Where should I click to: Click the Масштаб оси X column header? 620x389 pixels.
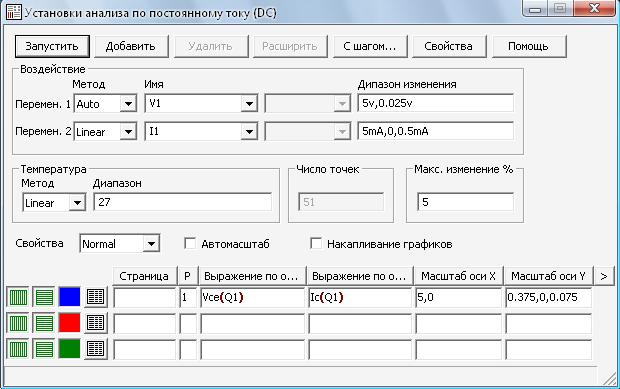pyautogui.click(x=458, y=276)
